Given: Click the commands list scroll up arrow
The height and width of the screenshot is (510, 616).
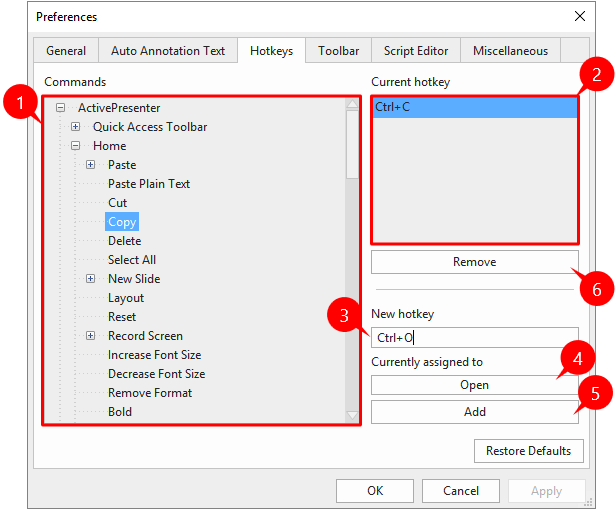Looking at the screenshot, I should 352,104.
